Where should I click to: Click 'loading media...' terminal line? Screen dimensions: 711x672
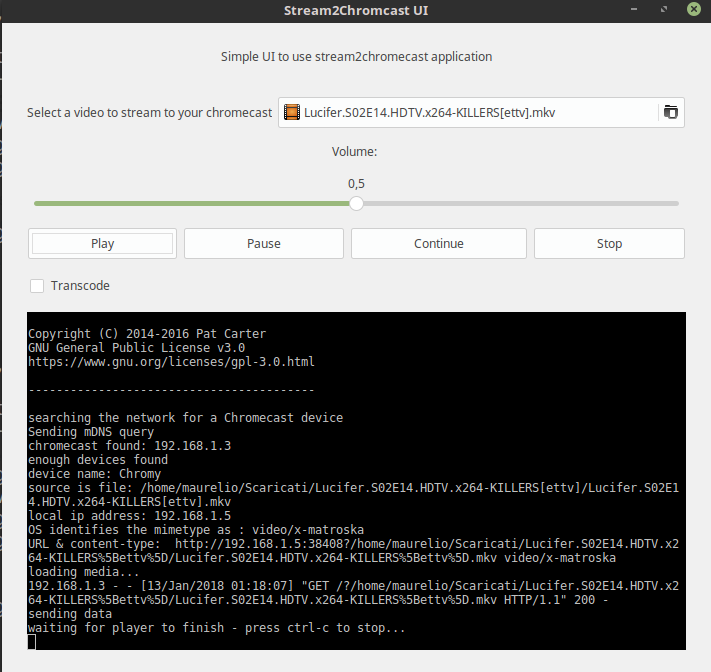(x=83, y=572)
